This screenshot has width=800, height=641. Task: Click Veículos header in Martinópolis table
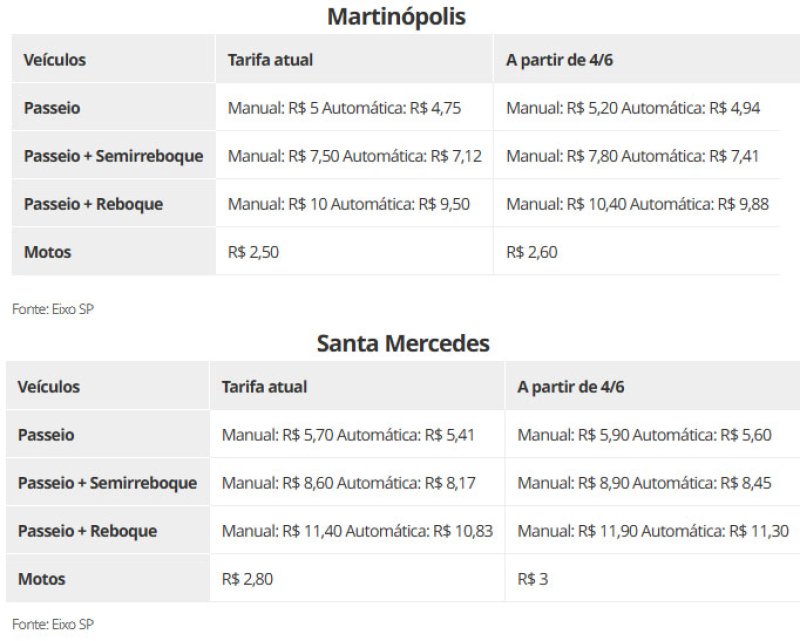[55, 60]
